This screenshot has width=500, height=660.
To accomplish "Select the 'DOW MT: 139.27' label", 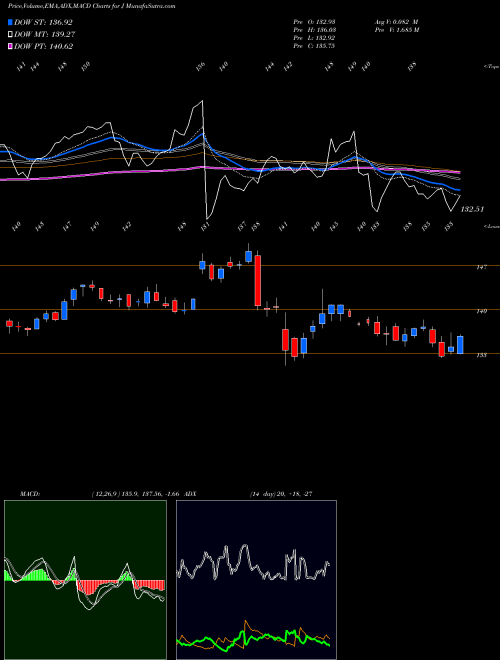I will [x=45, y=34].
